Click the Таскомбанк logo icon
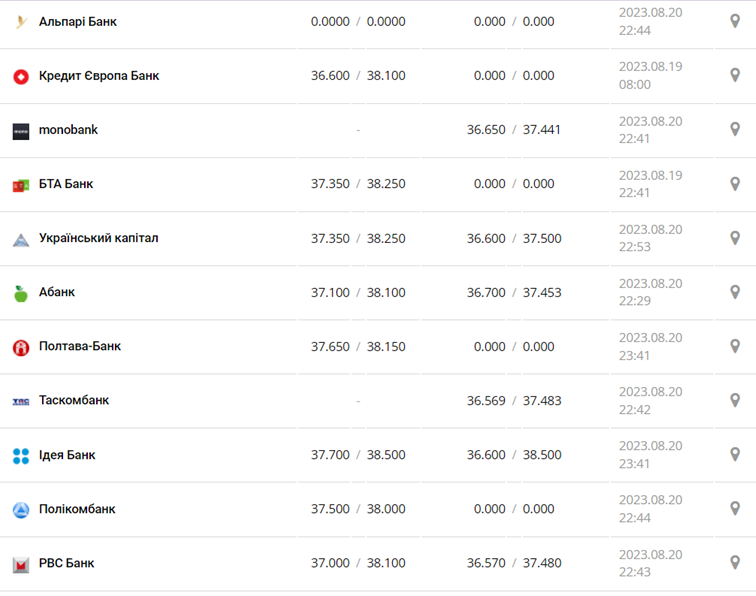The width and height of the screenshot is (756, 596). point(21,401)
